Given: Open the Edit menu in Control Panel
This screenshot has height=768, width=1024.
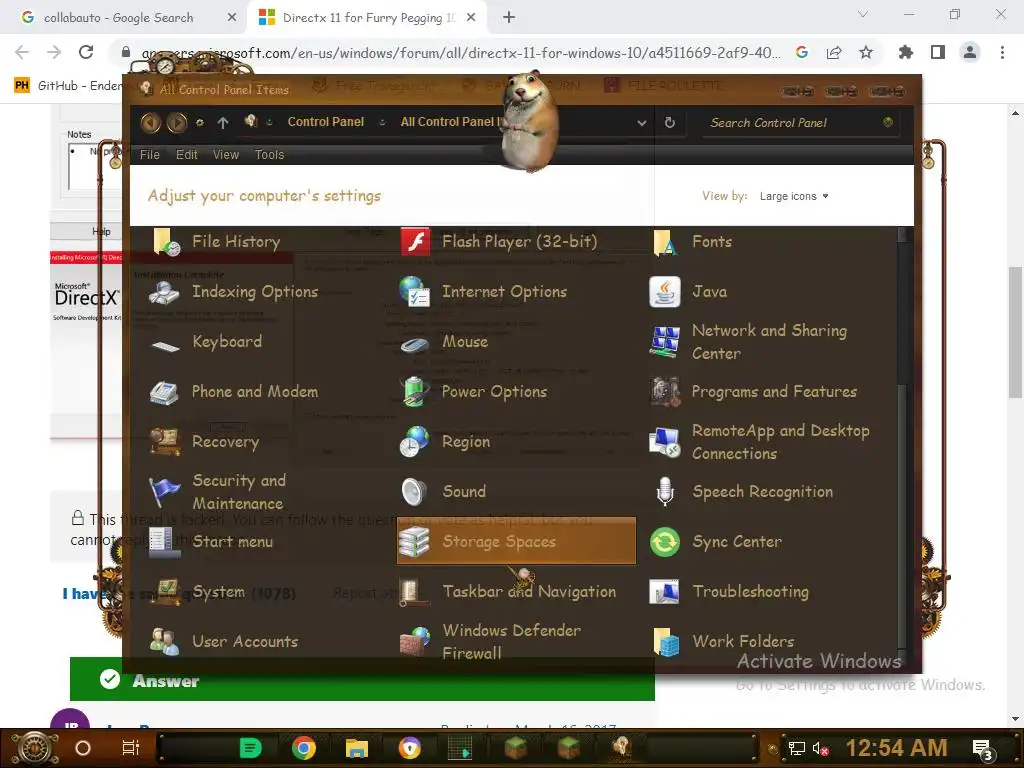Looking at the screenshot, I should 186,155.
